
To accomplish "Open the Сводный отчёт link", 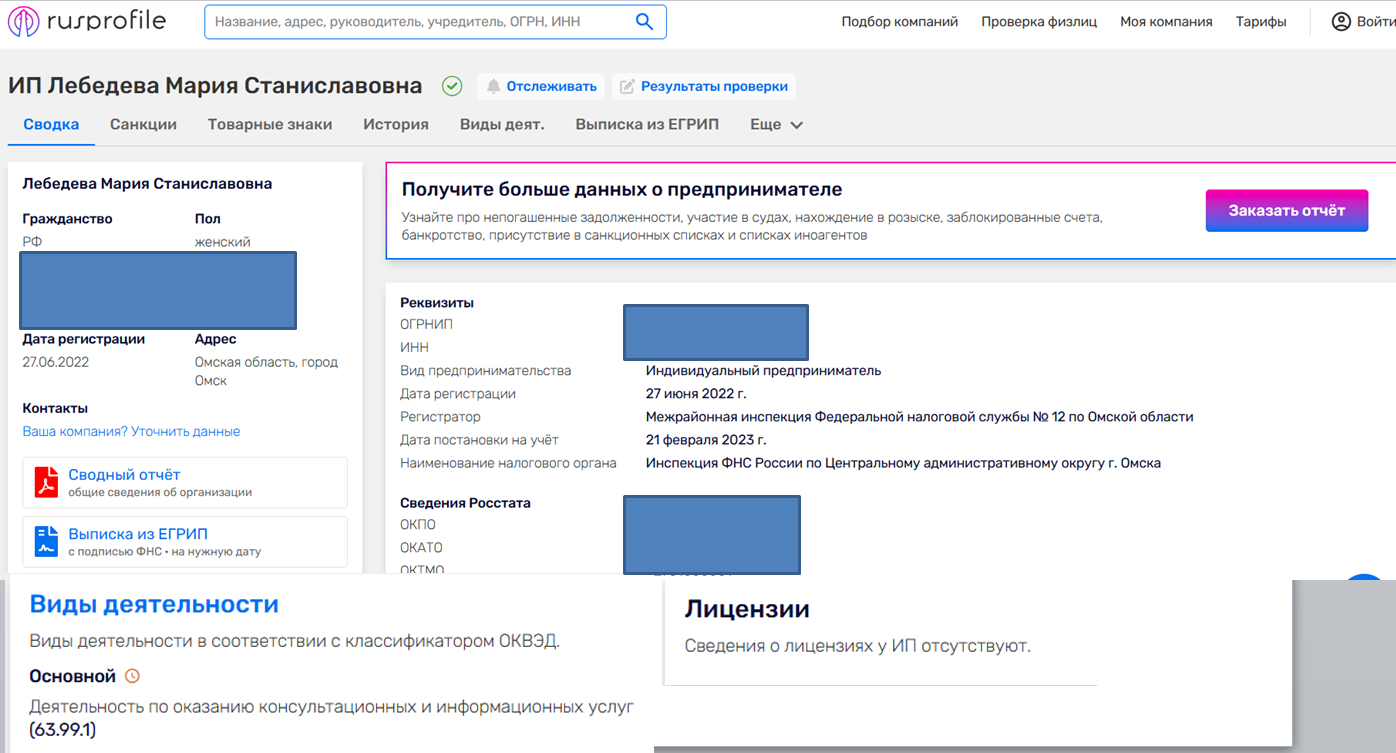I will click(x=124, y=475).
